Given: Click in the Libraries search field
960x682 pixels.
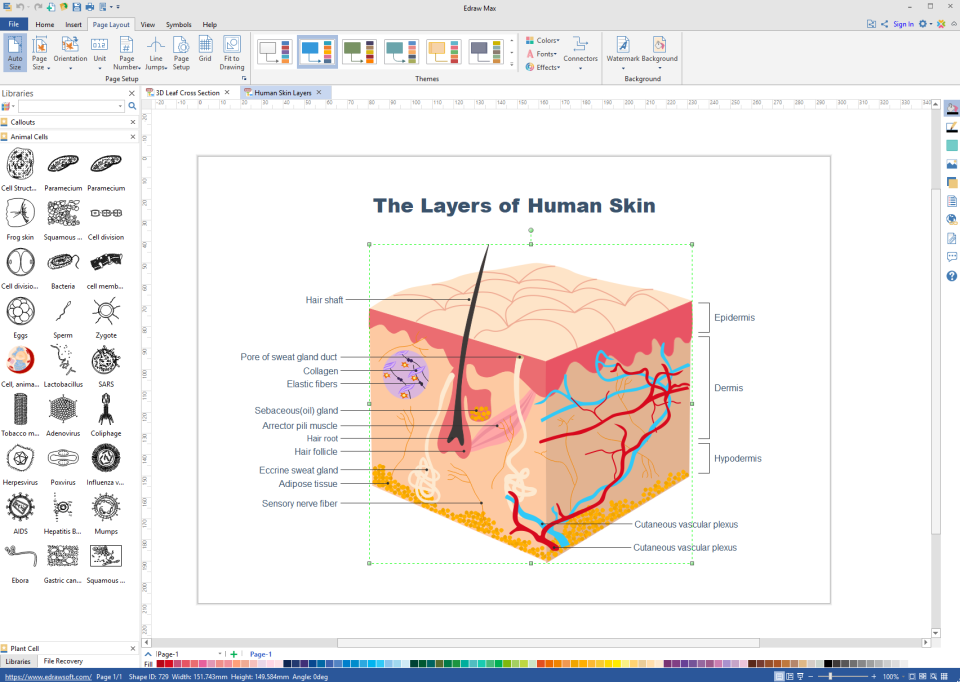Looking at the screenshot, I should 71,106.
